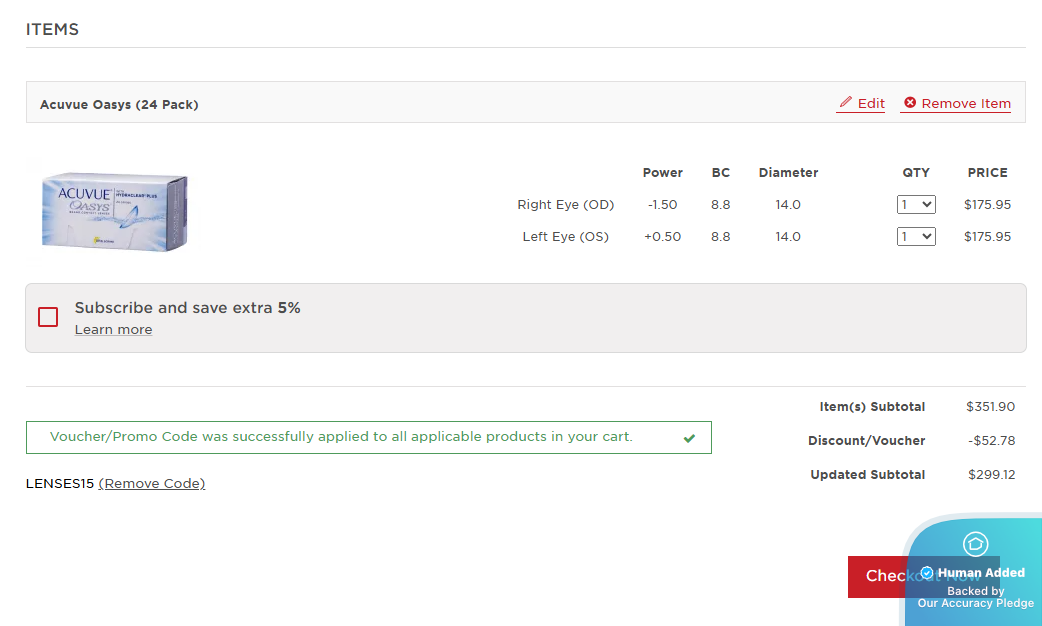Open the Right Eye (OD) quantity dropdown
Viewport: 1042px width, 626px height.
click(915, 204)
